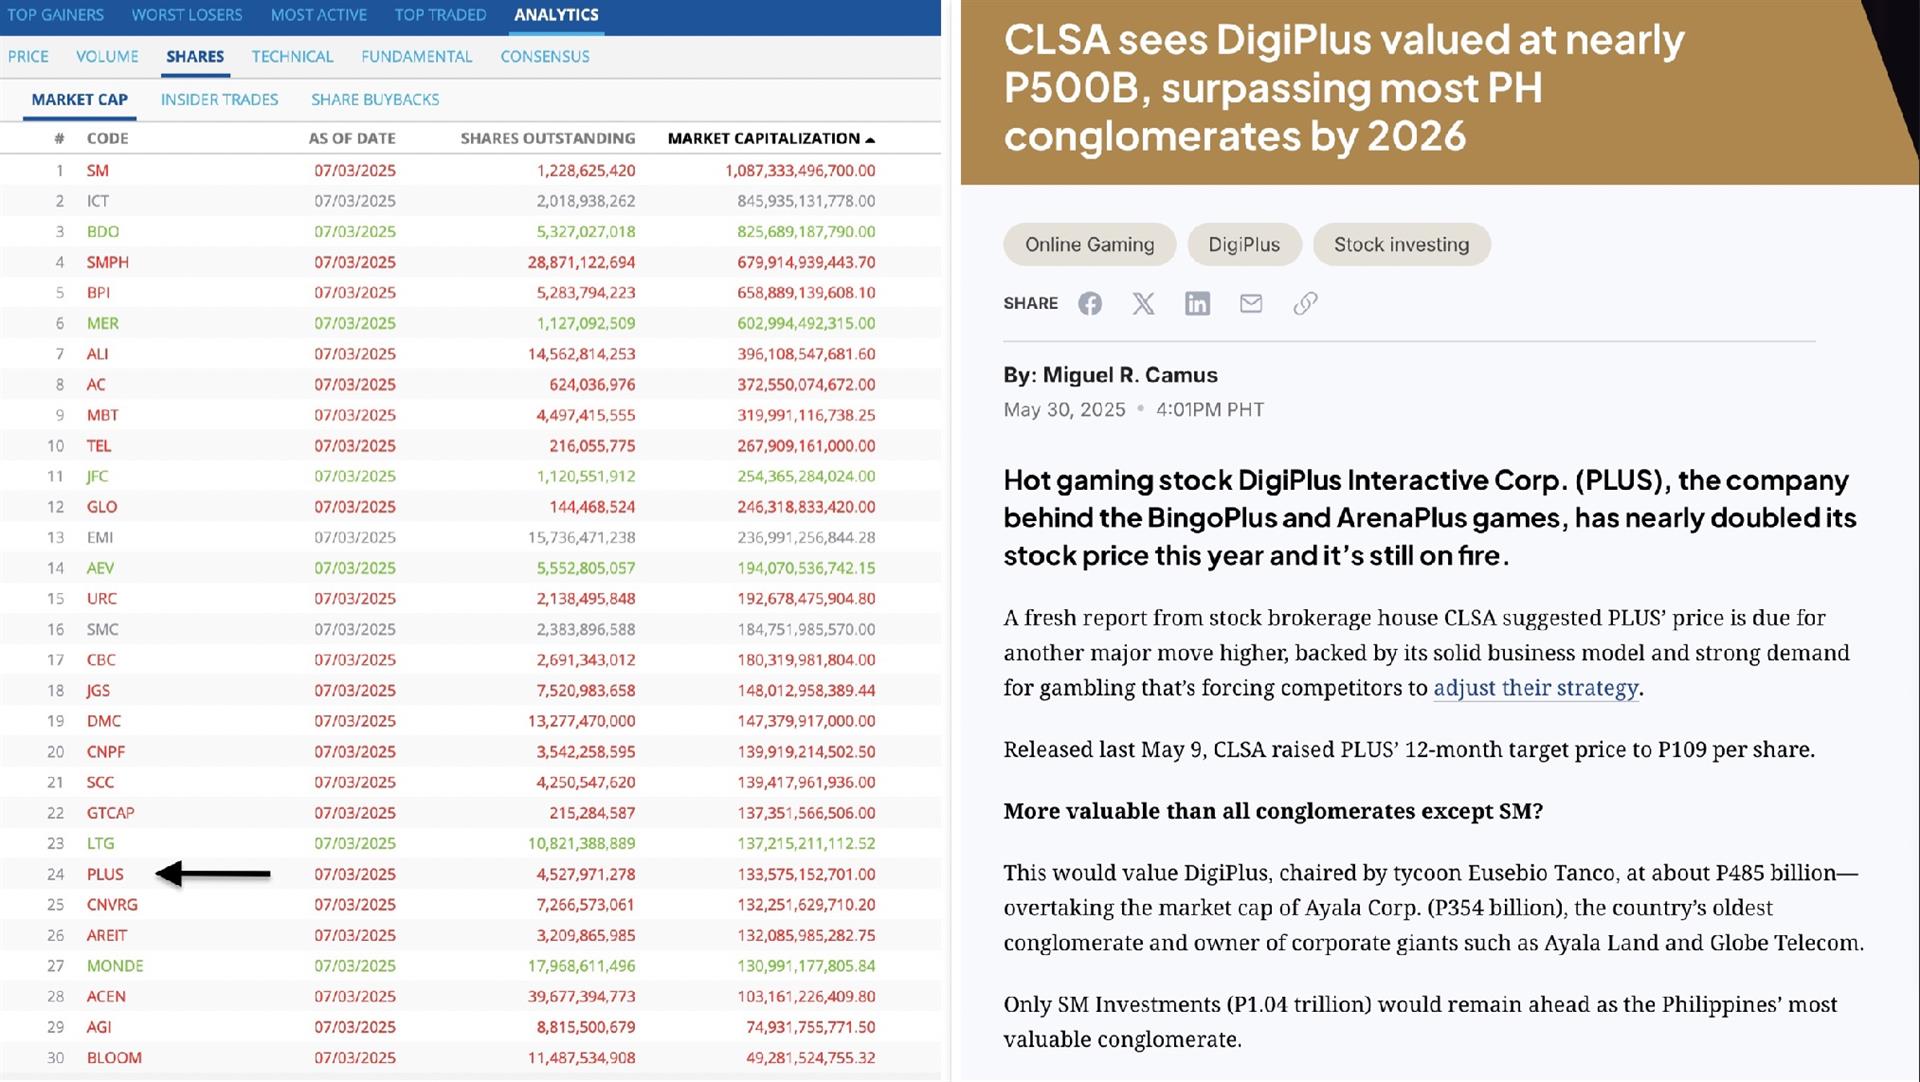Image resolution: width=1920 pixels, height=1082 pixels.
Task: Open the ICT stock code
Action: pos(97,201)
